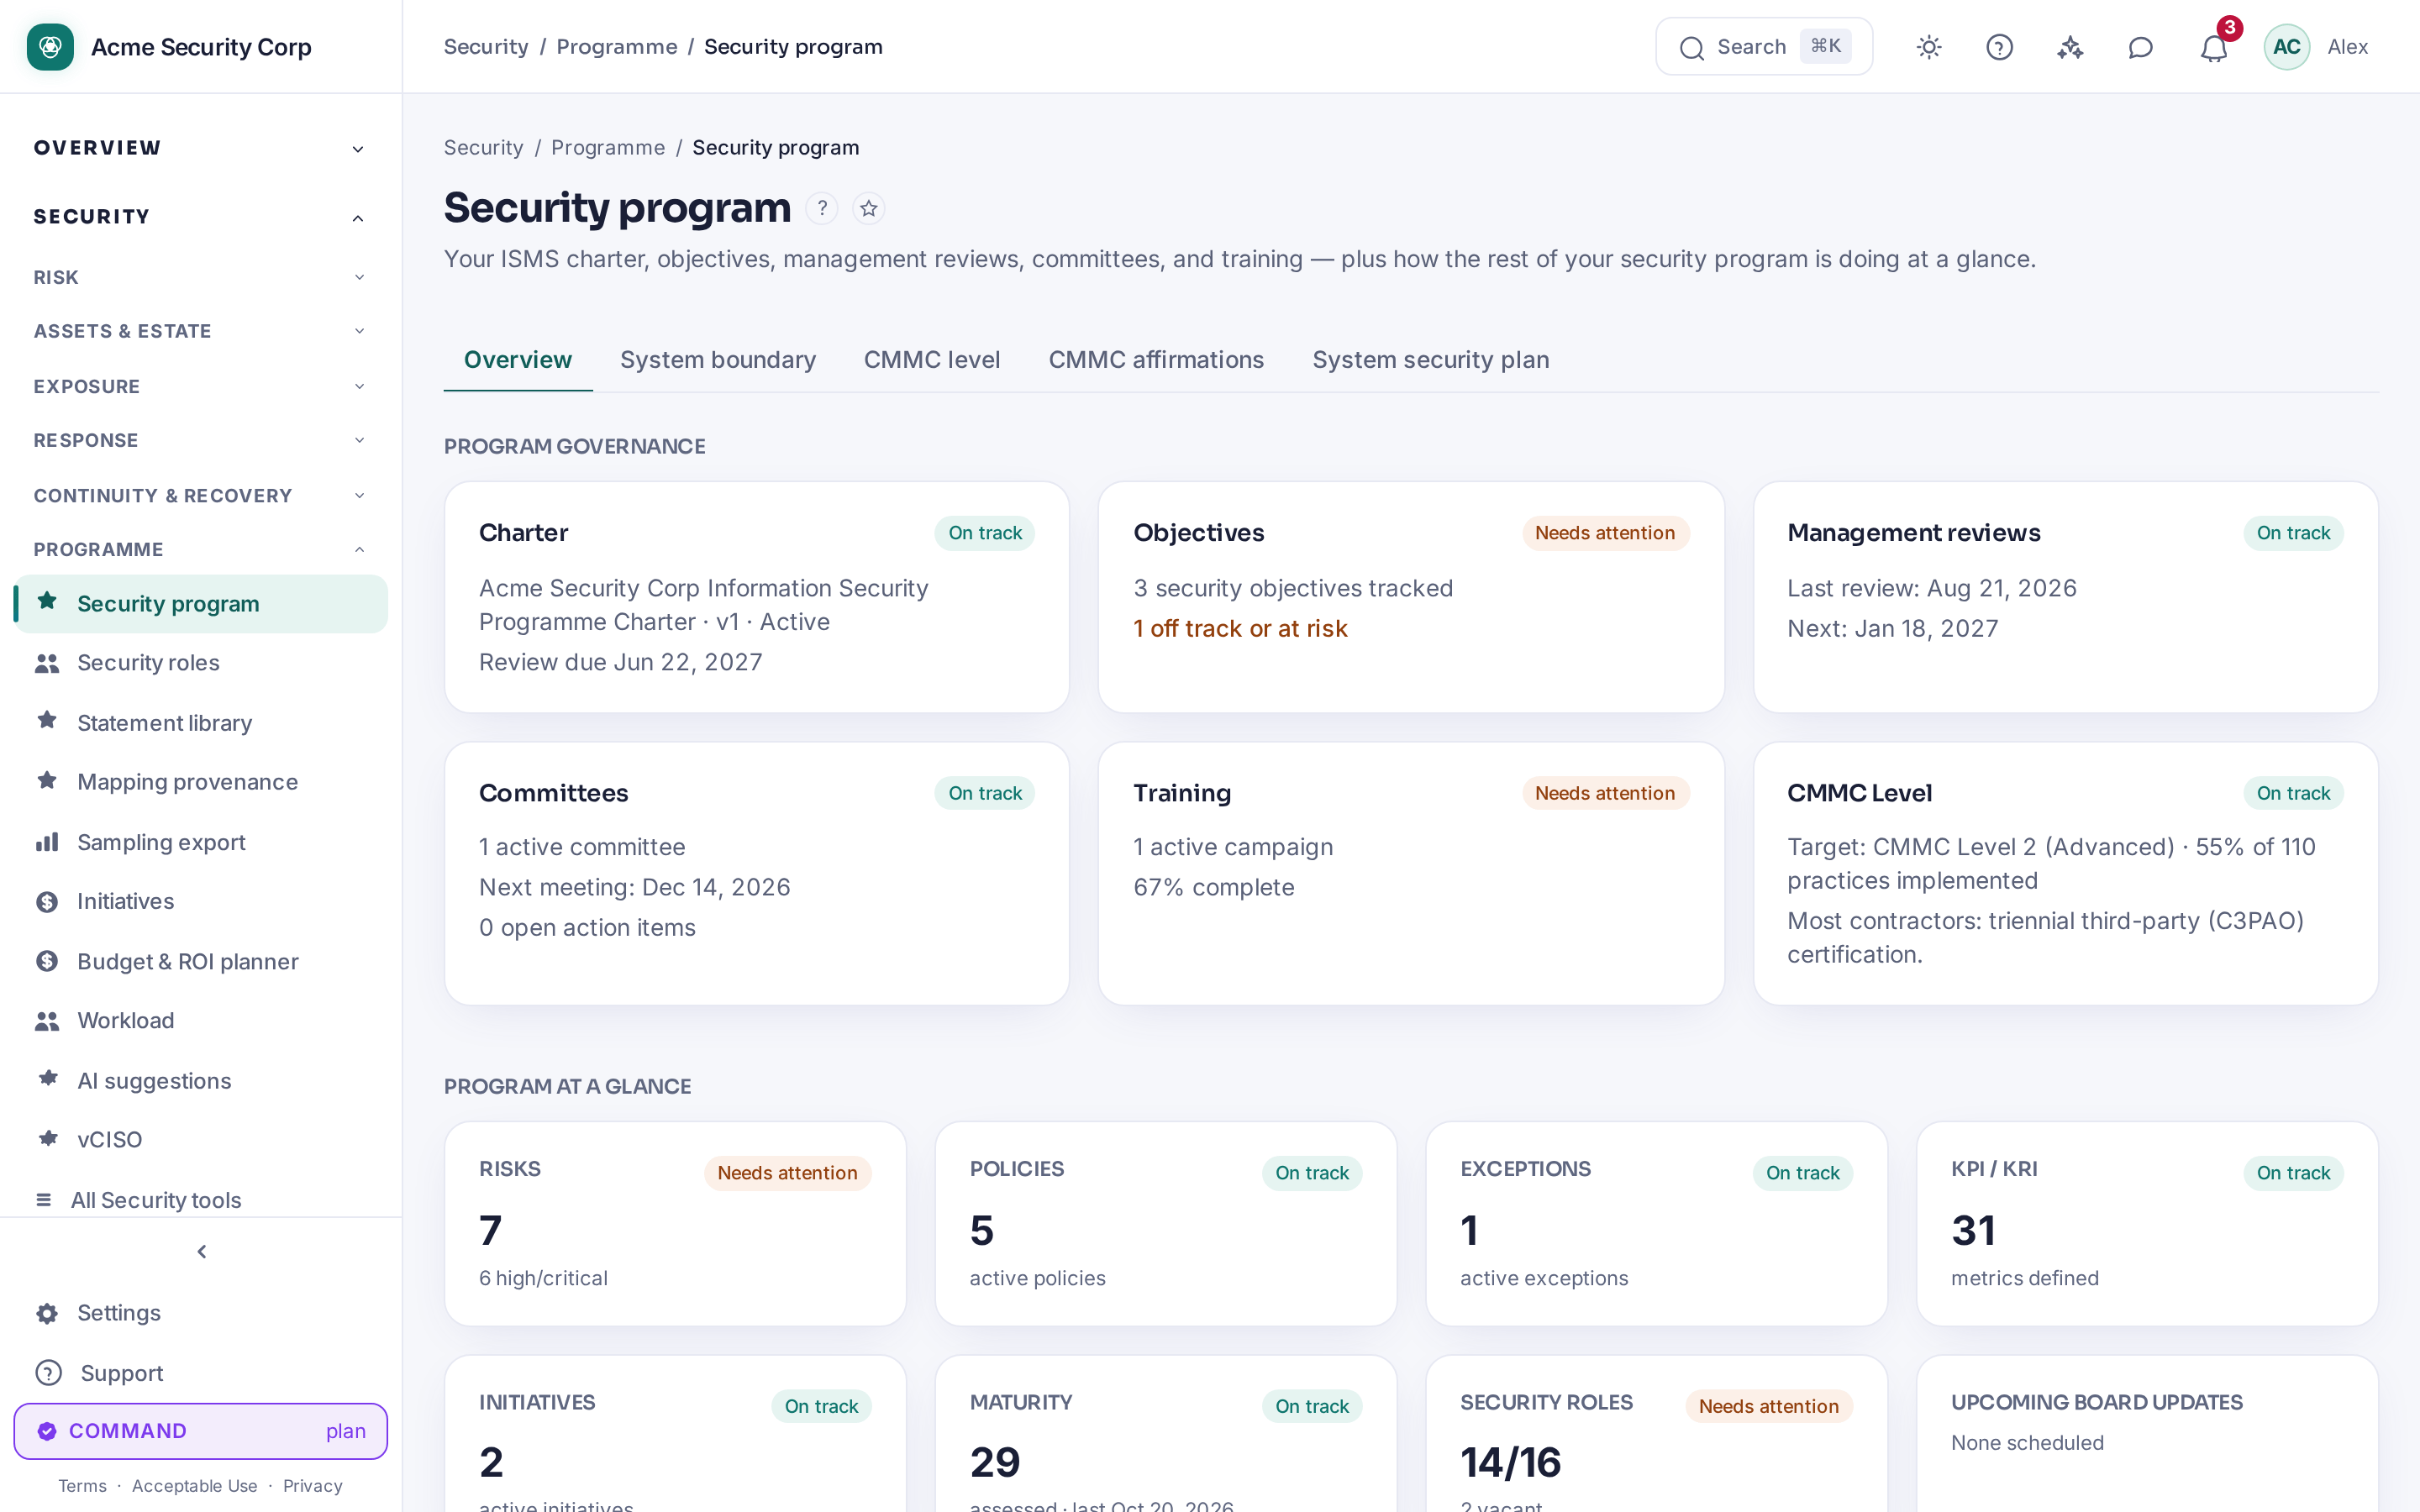Favorite the page with the star icon

pos(869,208)
